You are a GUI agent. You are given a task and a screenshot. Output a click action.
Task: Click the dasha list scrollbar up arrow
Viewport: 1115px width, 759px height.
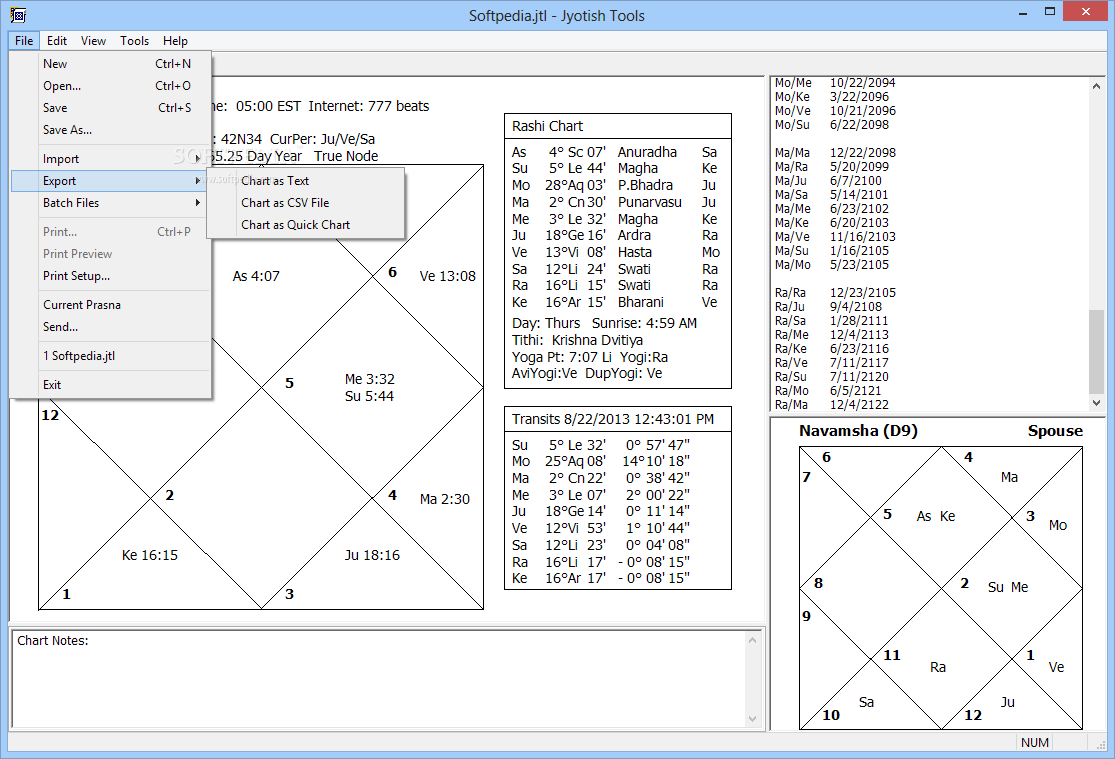(1096, 85)
